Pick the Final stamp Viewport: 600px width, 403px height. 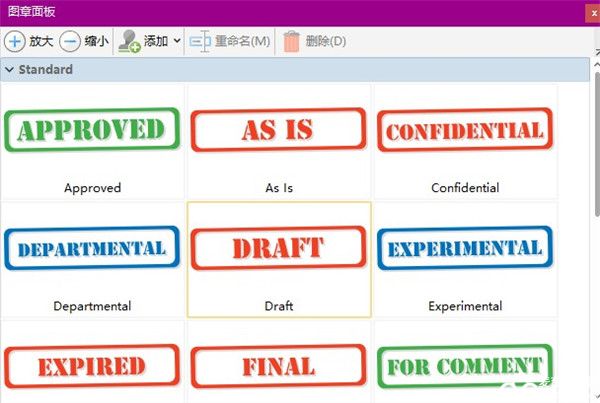pos(279,366)
